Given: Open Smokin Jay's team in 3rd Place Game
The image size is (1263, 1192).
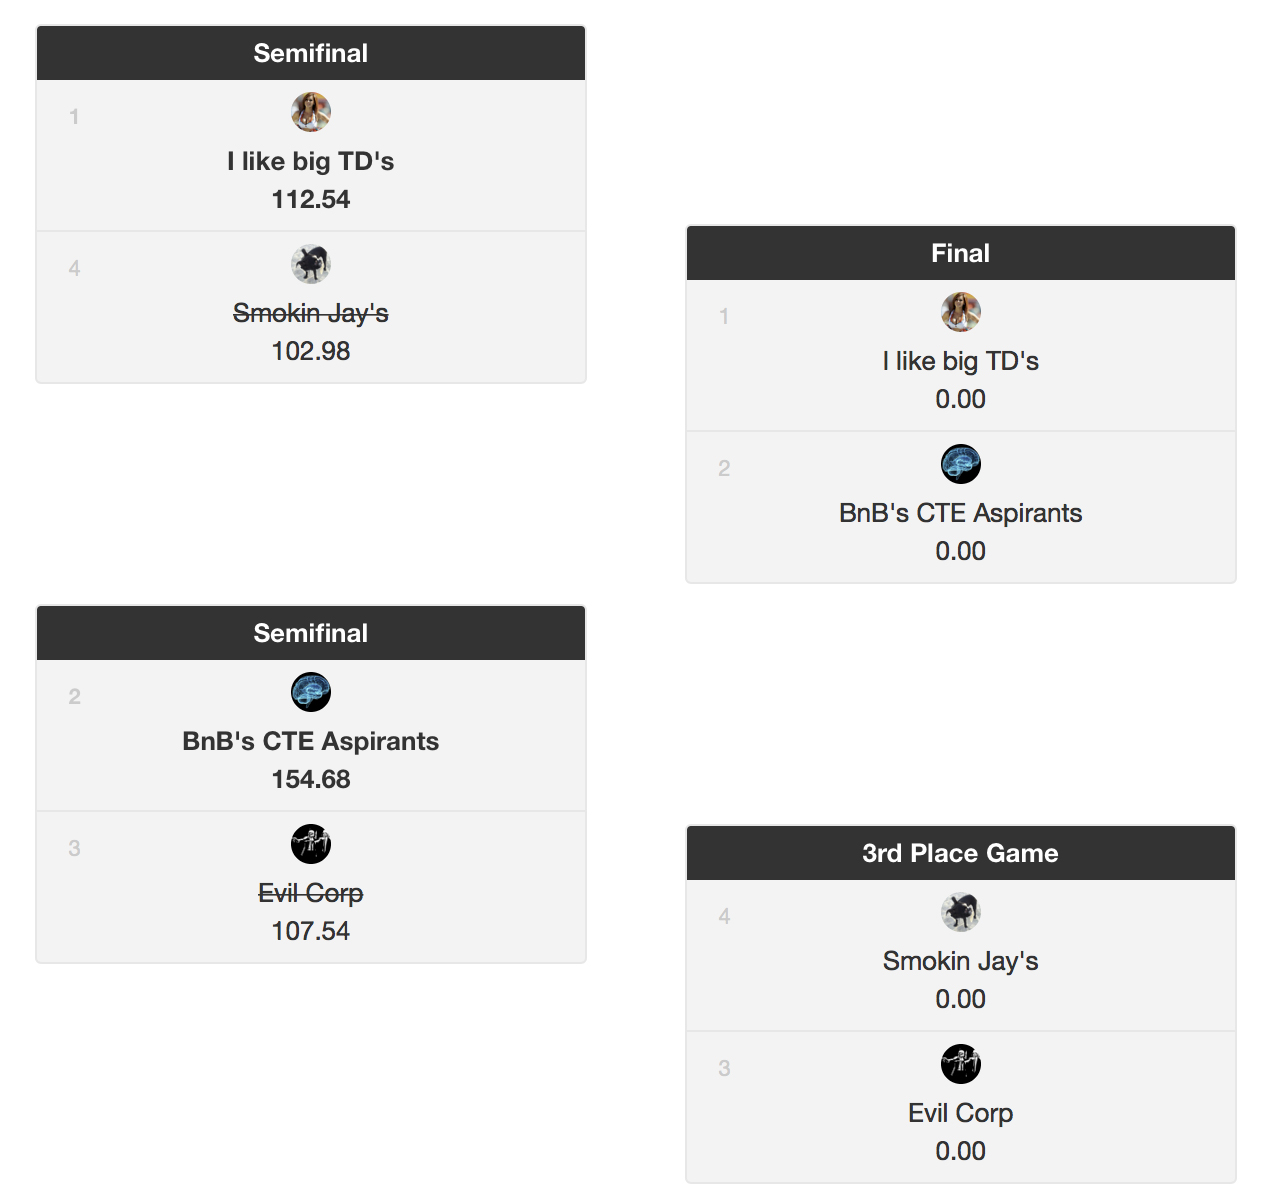Looking at the screenshot, I should point(961,961).
